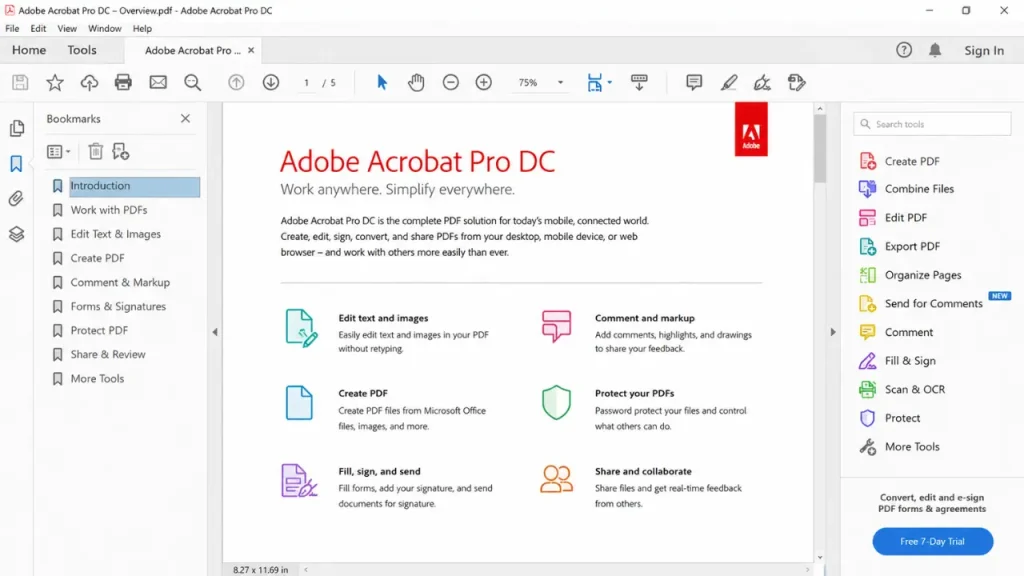
Task: Open the Window menu
Action: tap(104, 29)
